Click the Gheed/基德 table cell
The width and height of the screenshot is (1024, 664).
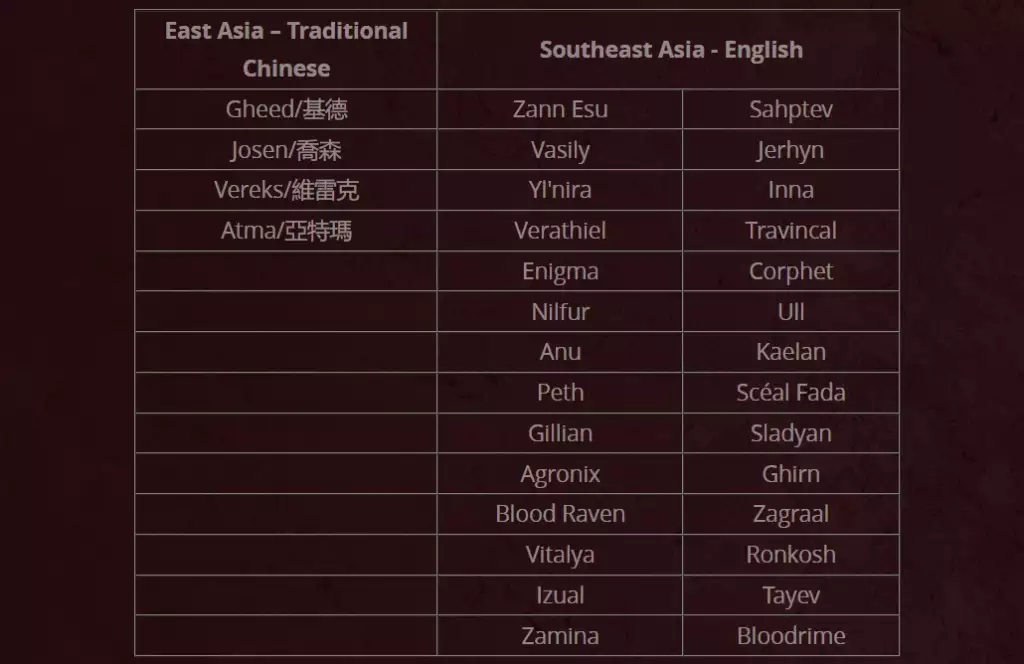coord(286,109)
